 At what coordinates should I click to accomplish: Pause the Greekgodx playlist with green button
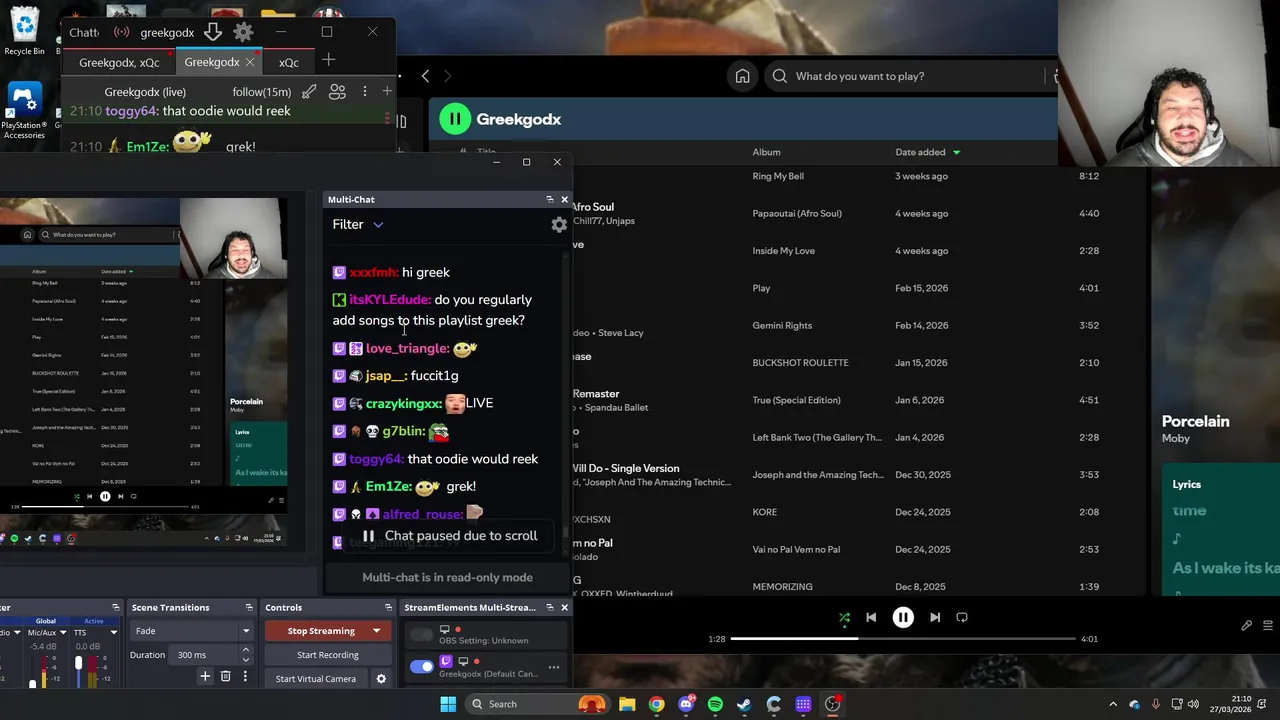(455, 119)
